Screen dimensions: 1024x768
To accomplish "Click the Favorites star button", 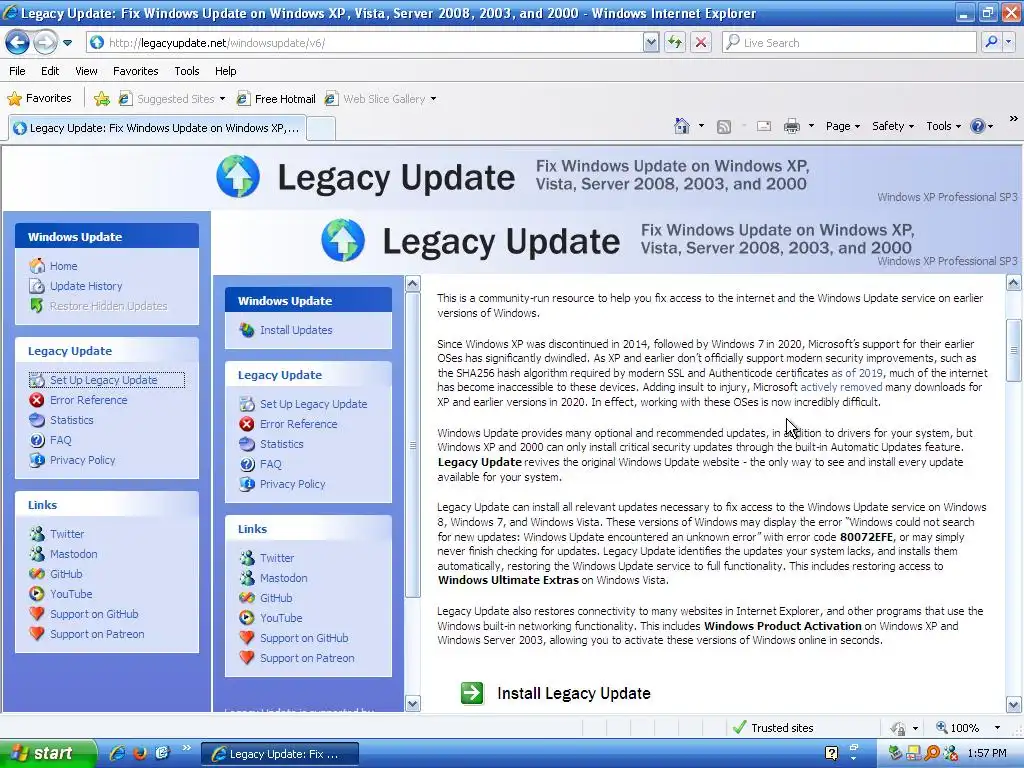I will (39, 99).
